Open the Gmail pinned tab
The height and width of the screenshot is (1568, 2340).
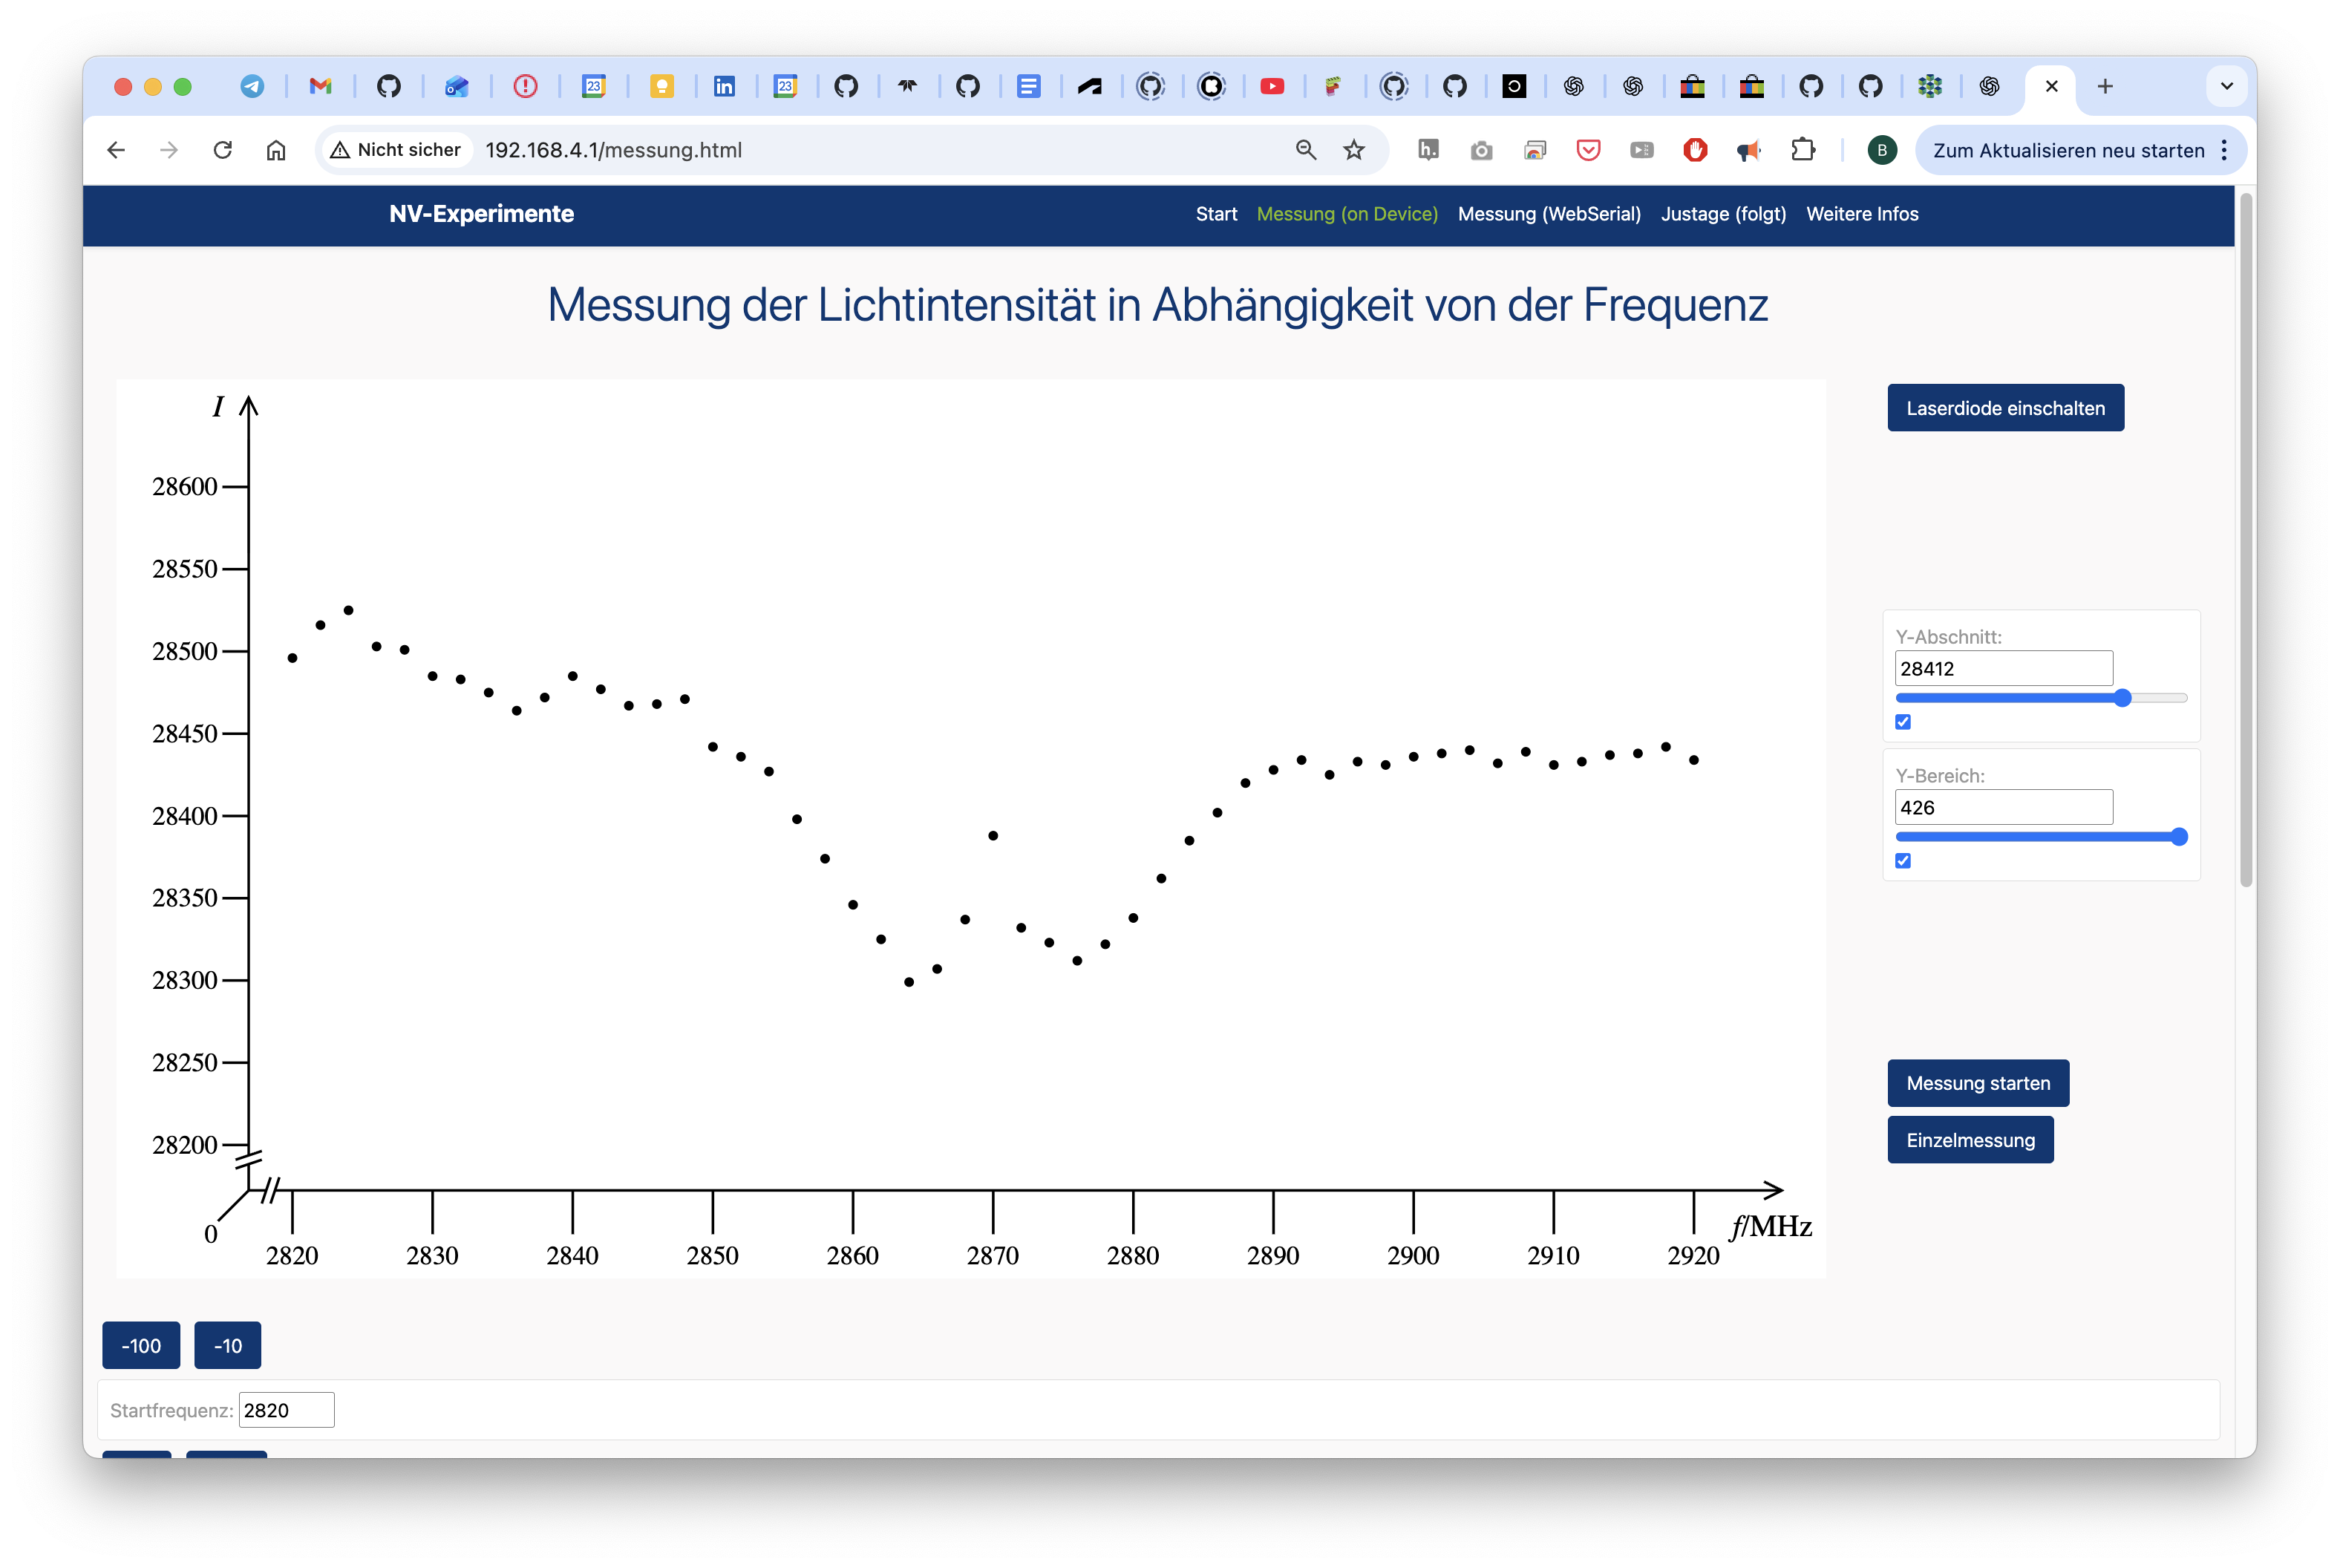[x=320, y=87]
